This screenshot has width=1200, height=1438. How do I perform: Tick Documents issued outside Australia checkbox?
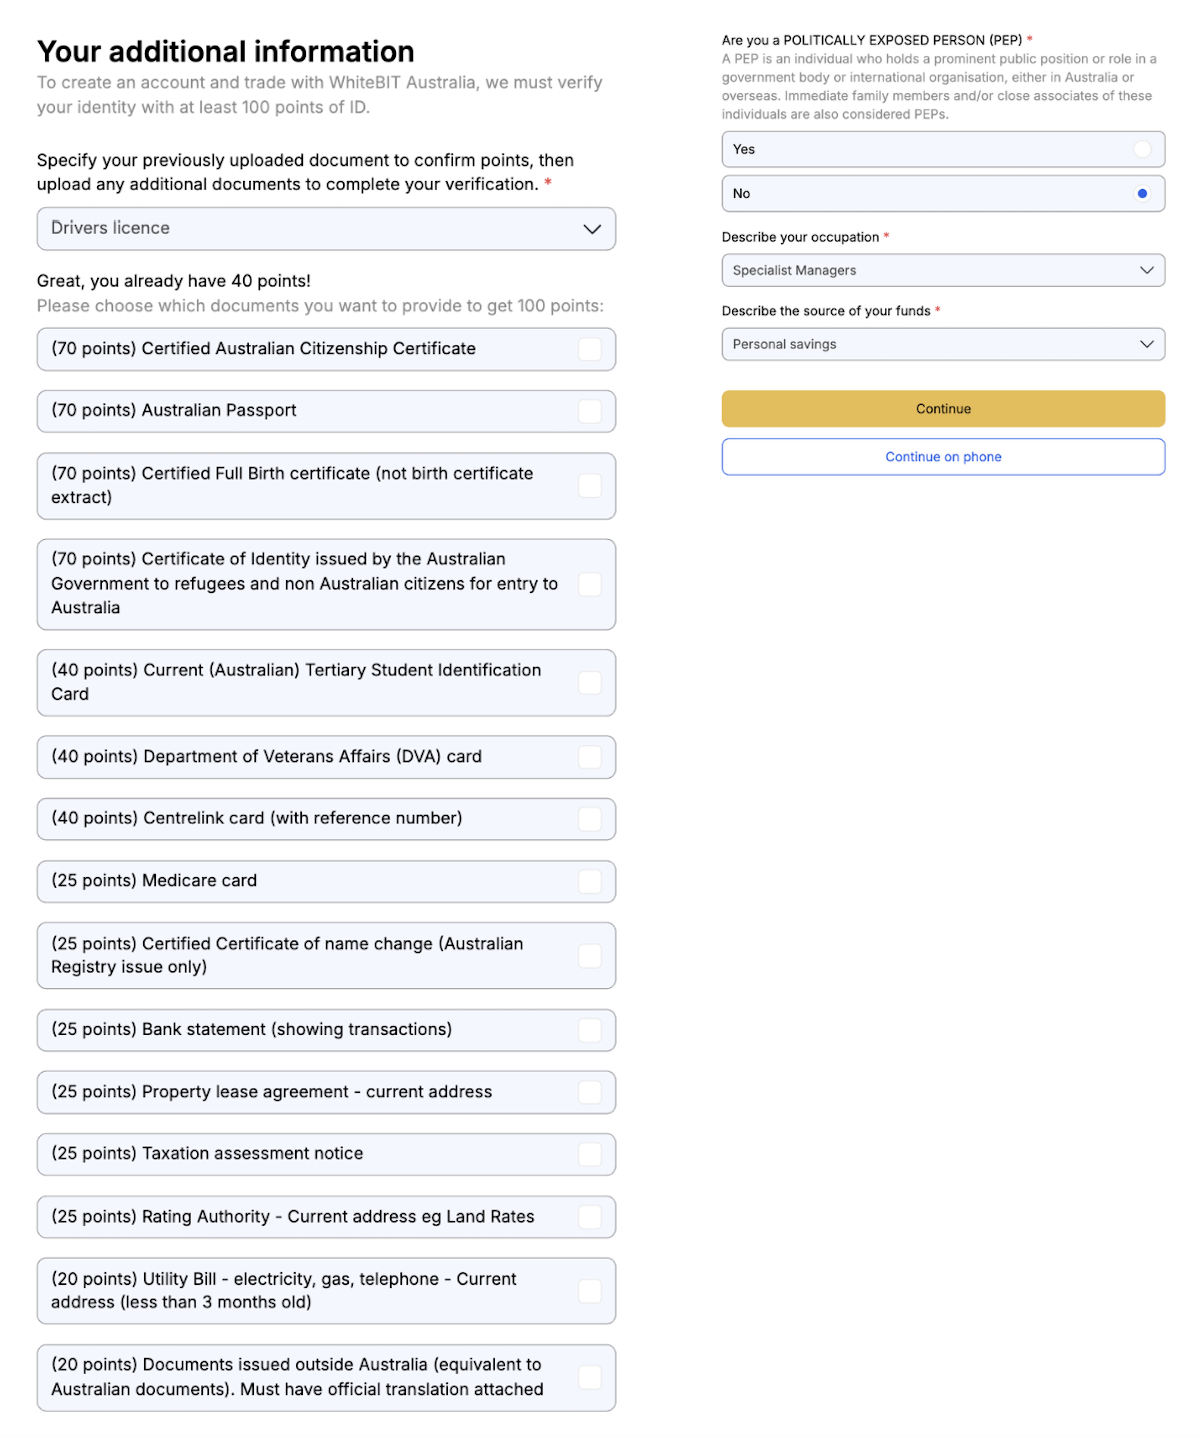coord(590,1377)
